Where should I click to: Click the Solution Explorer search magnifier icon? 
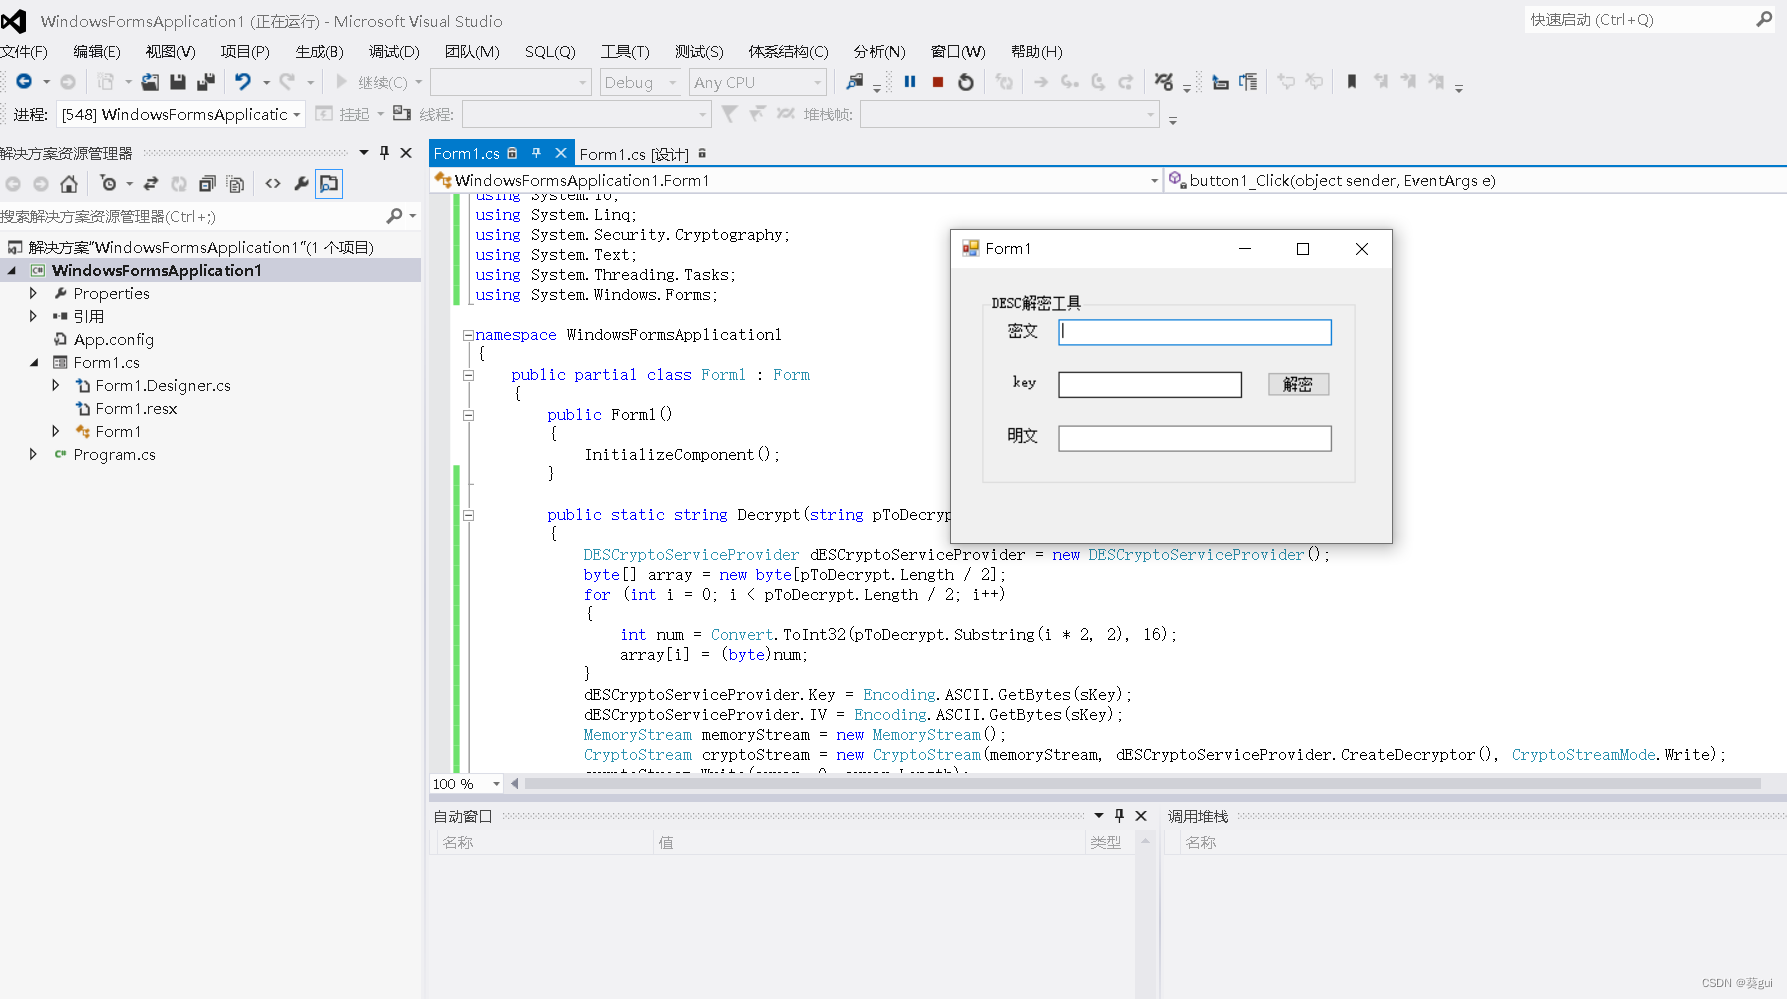(395, 216)
